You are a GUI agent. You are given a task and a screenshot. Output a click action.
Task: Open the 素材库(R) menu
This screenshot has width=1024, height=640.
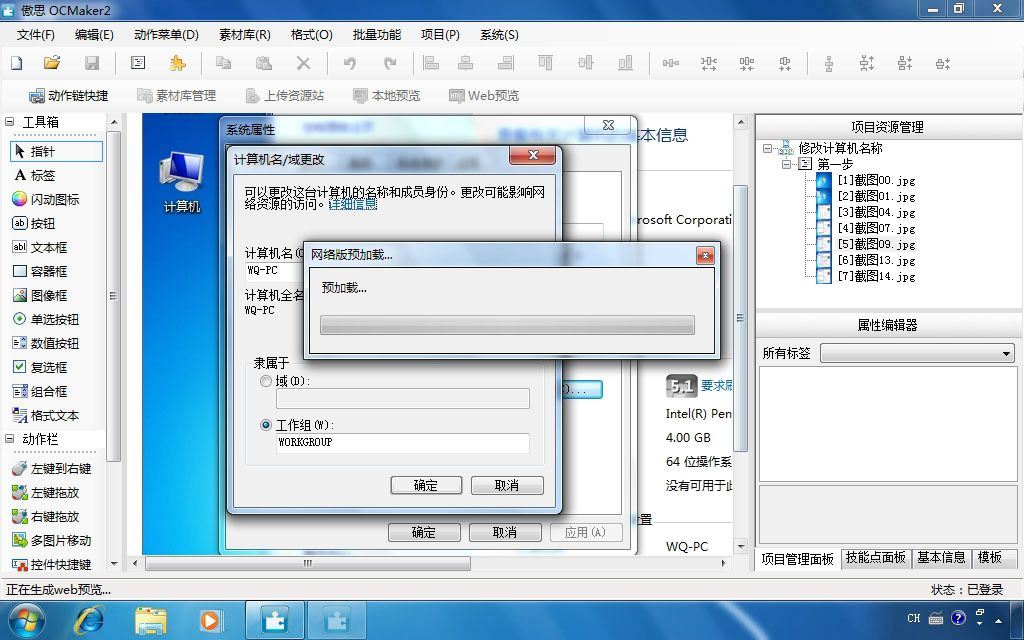[245, 35]
